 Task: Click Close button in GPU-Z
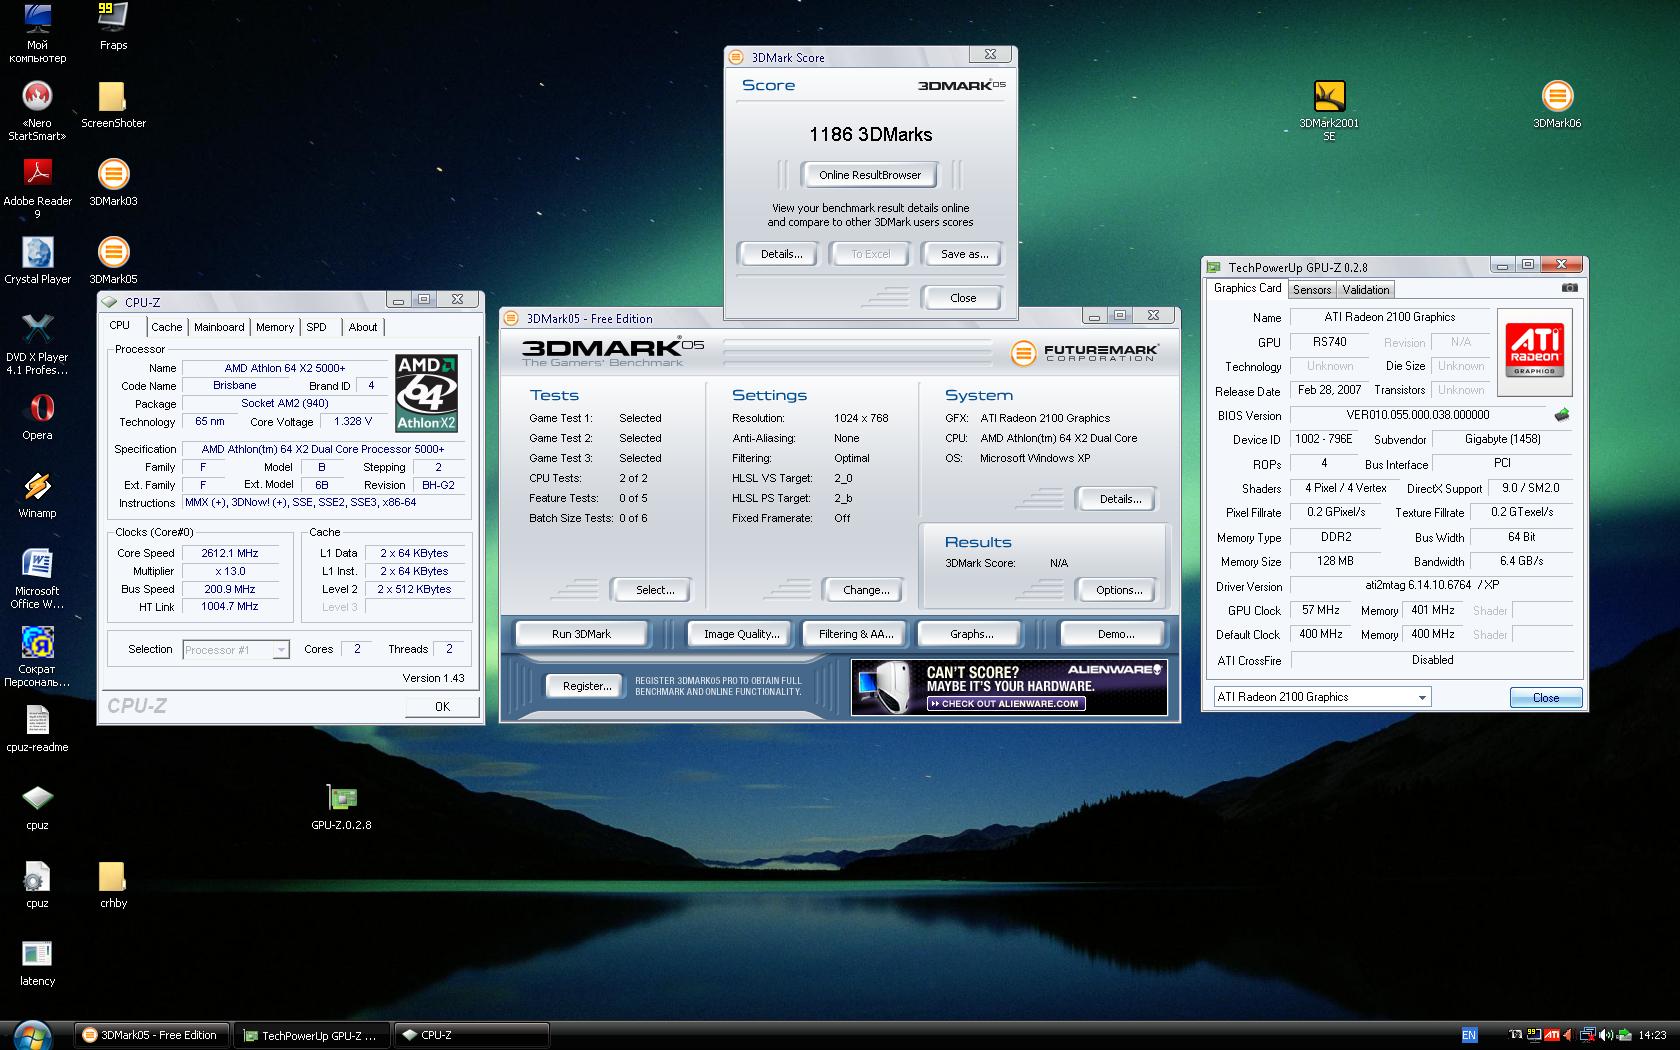[1545, 698]
